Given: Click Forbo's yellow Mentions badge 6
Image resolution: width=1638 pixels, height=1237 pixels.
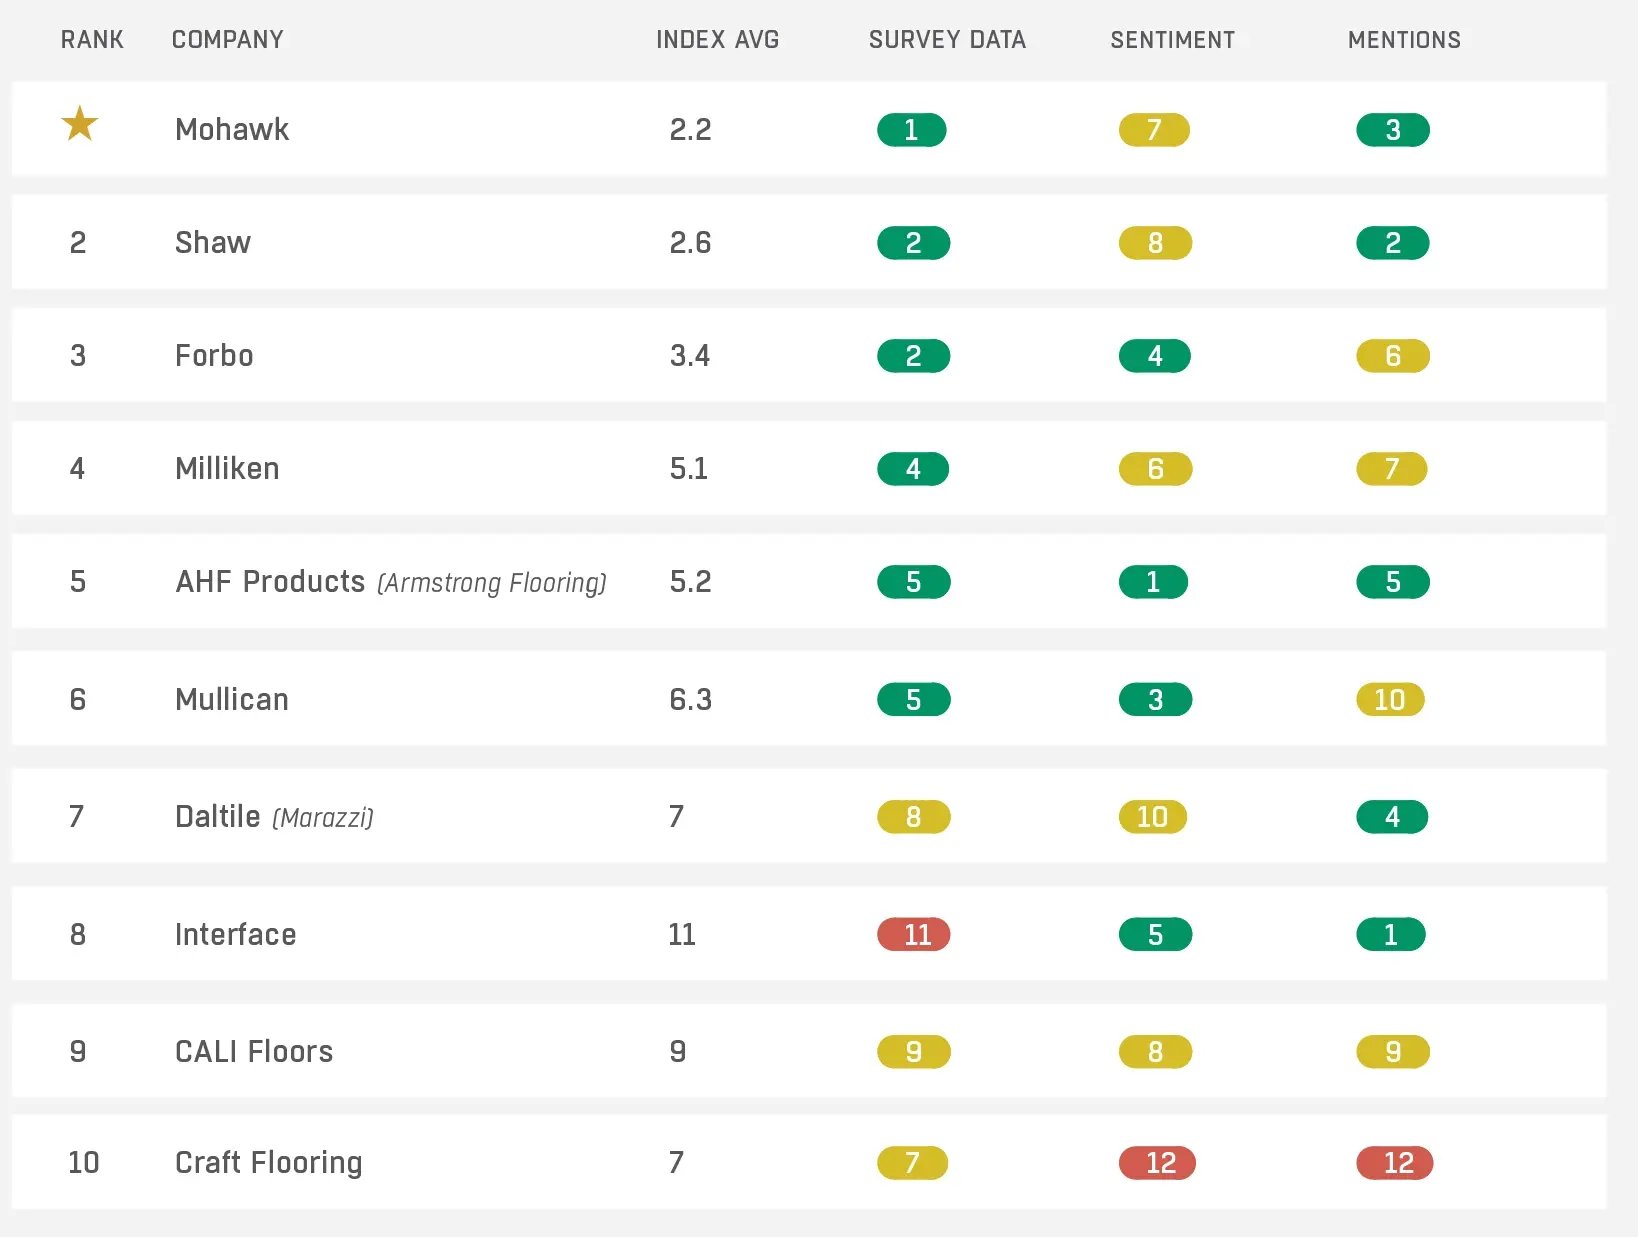Looking at the screenshot, I should tap(1392, 356).
